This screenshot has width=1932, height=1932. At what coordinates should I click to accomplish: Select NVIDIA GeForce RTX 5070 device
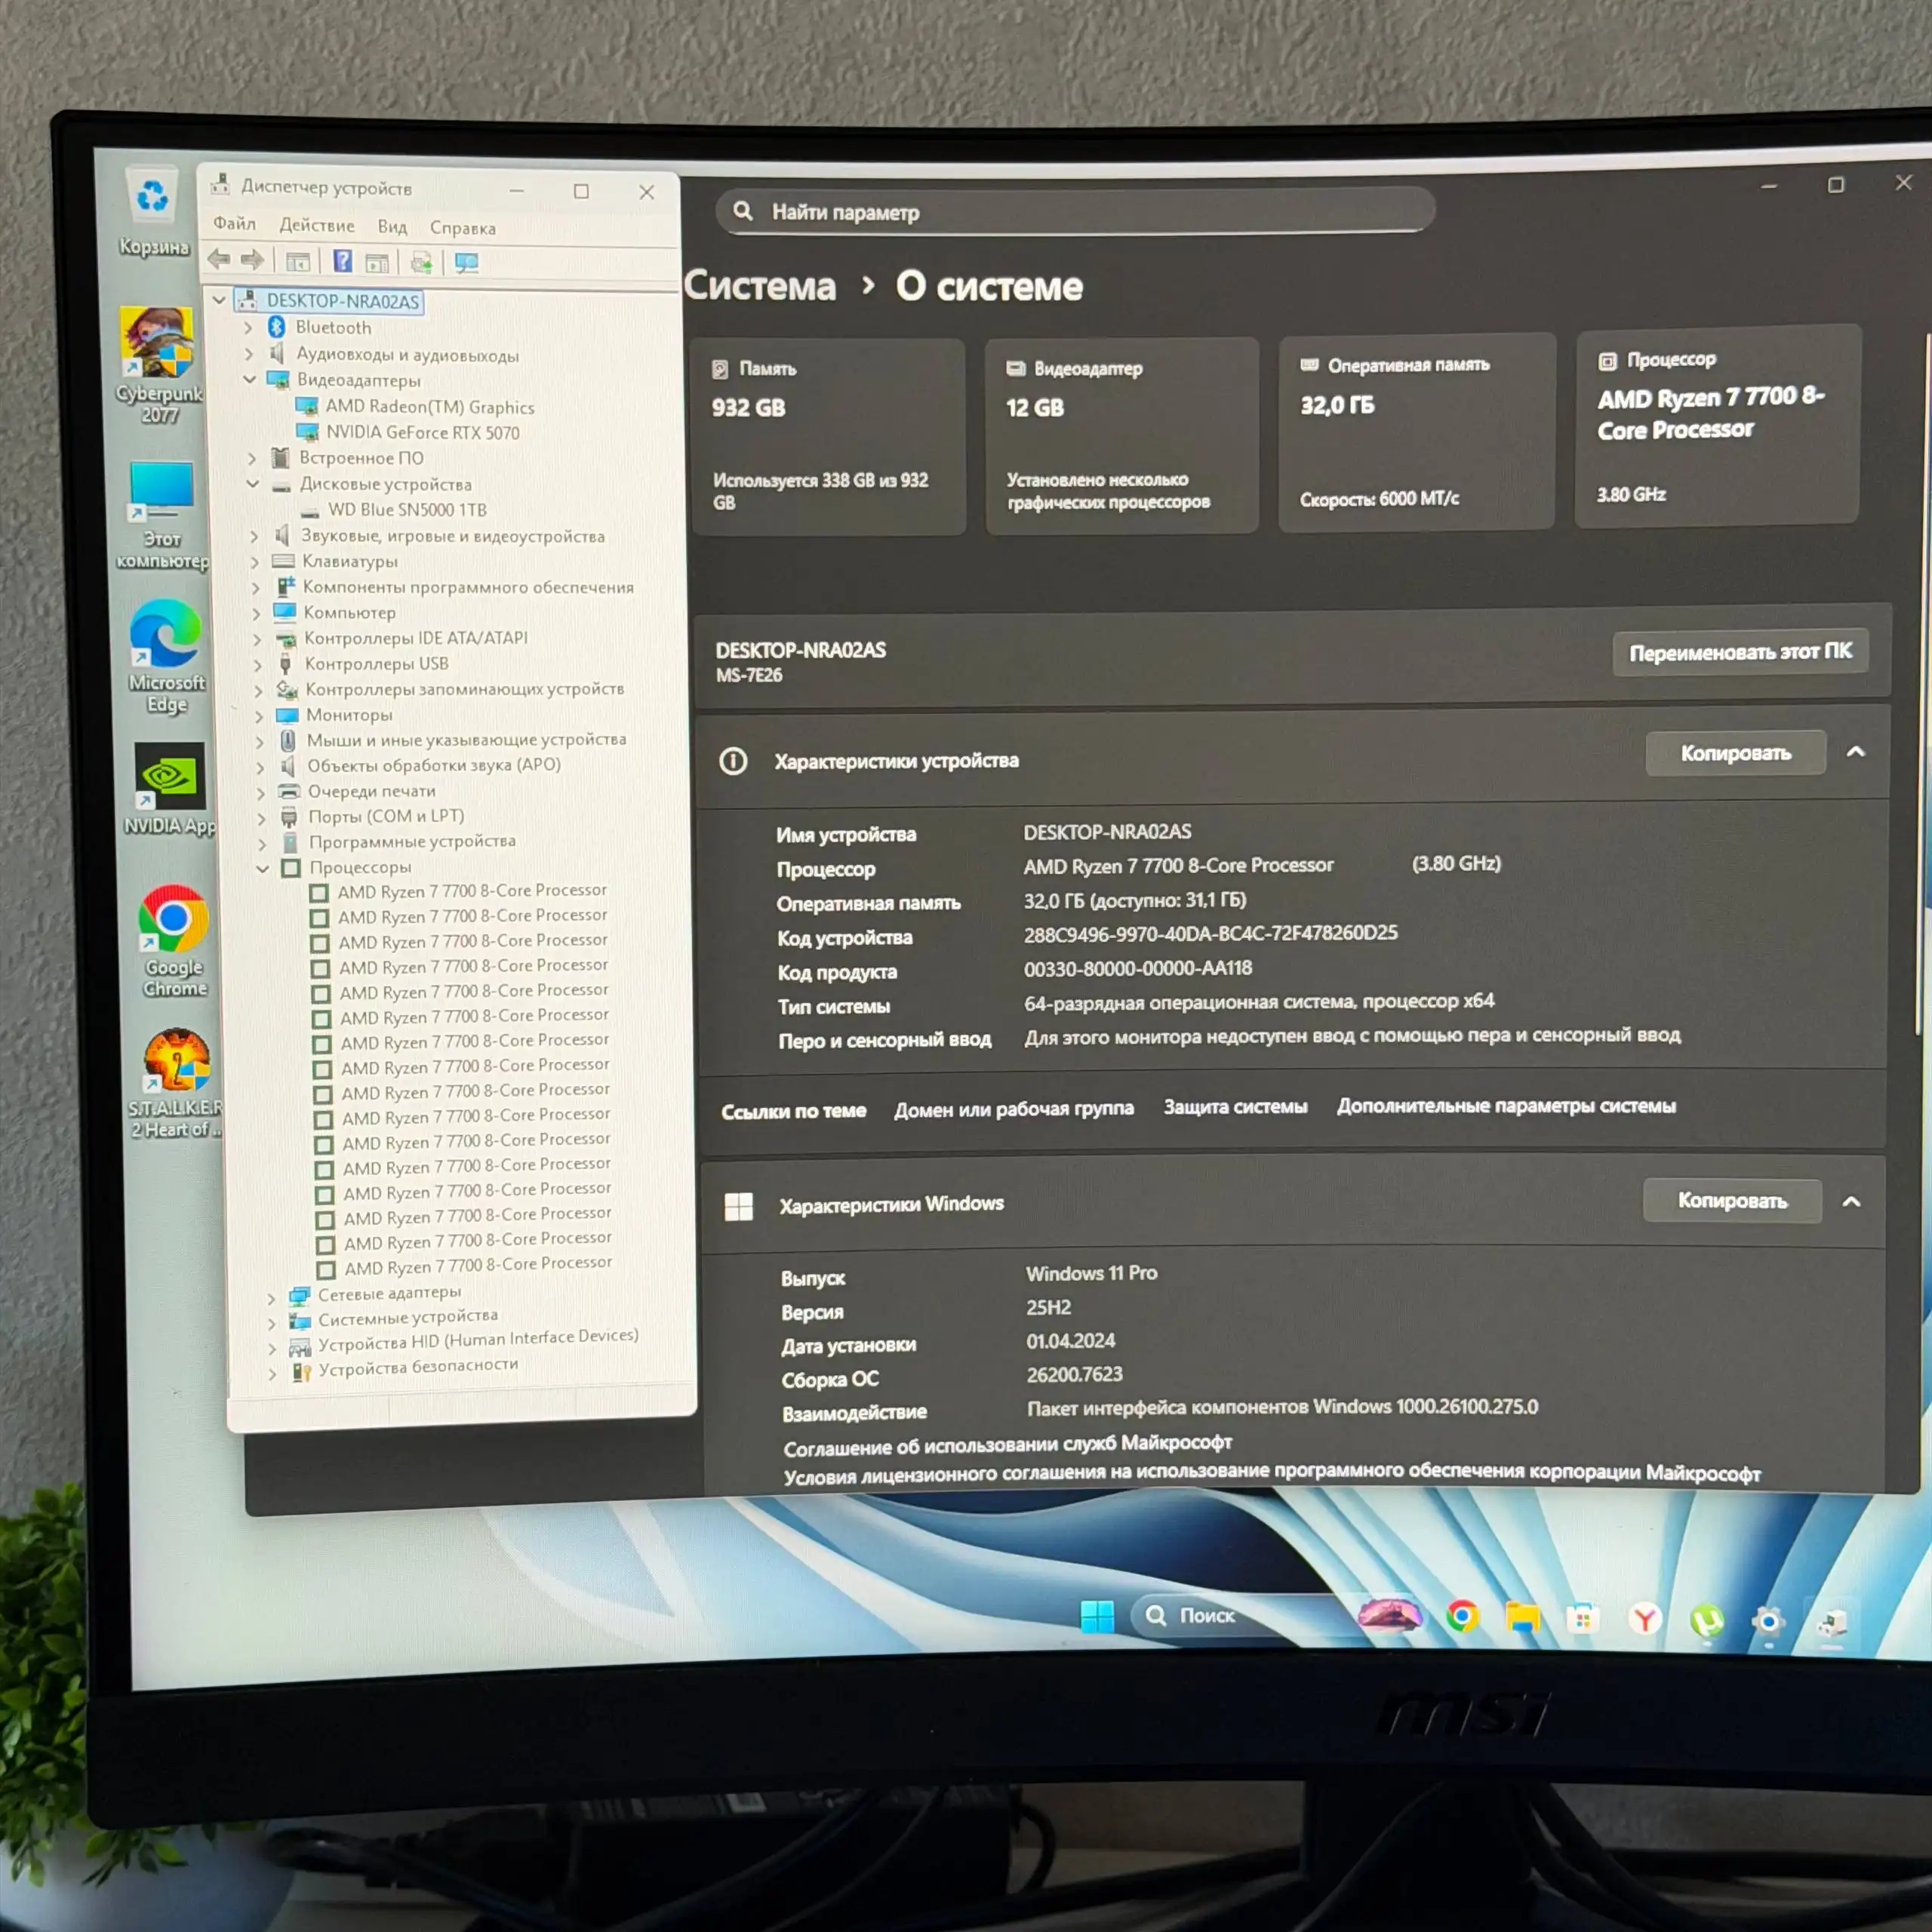point(422,433)
